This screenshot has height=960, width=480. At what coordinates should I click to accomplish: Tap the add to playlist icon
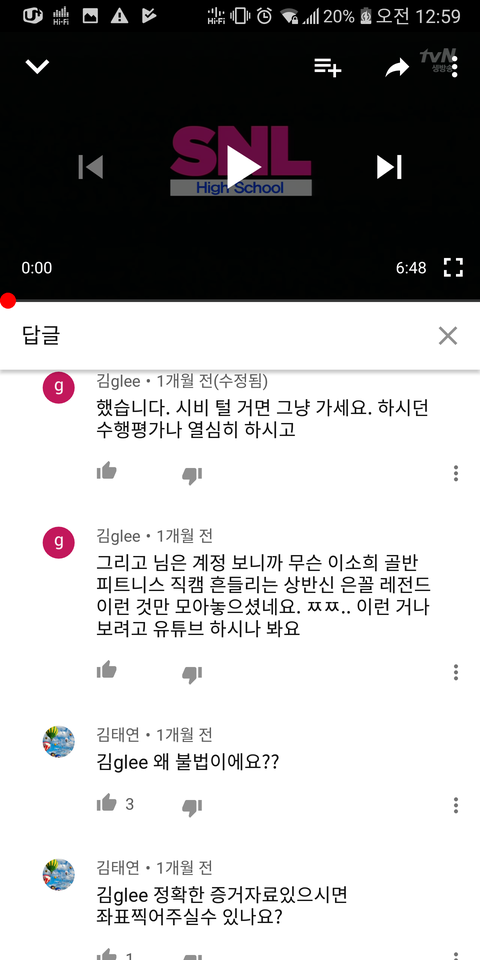click(x=328, y=67)
